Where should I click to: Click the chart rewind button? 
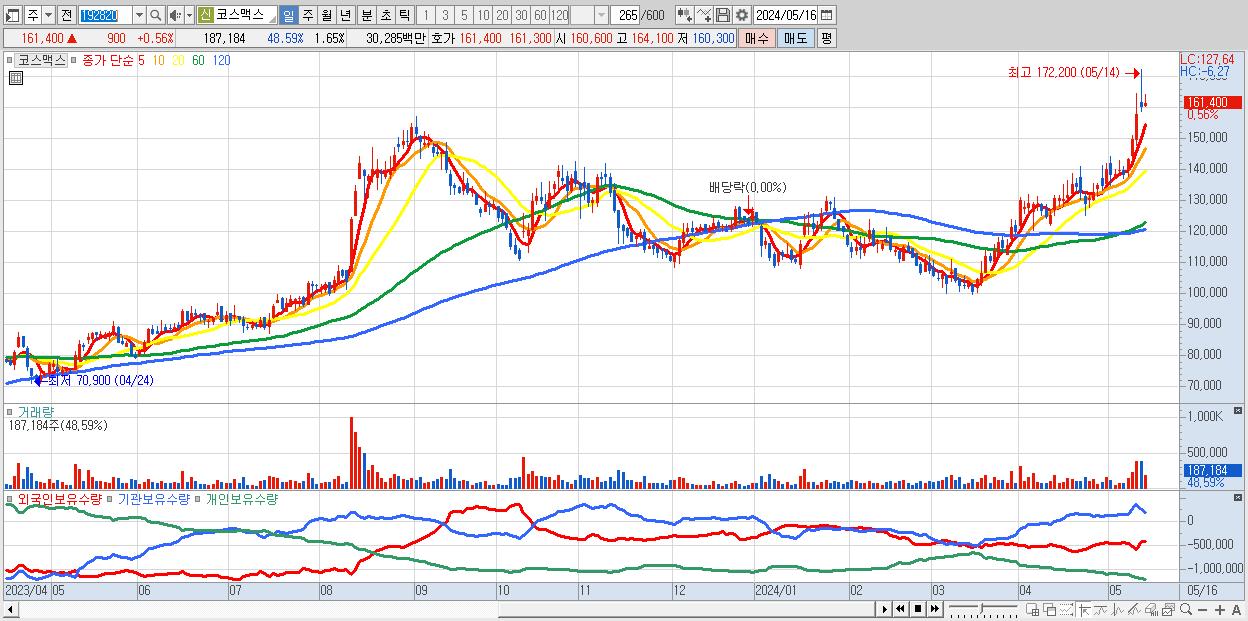tap(900, 609)
